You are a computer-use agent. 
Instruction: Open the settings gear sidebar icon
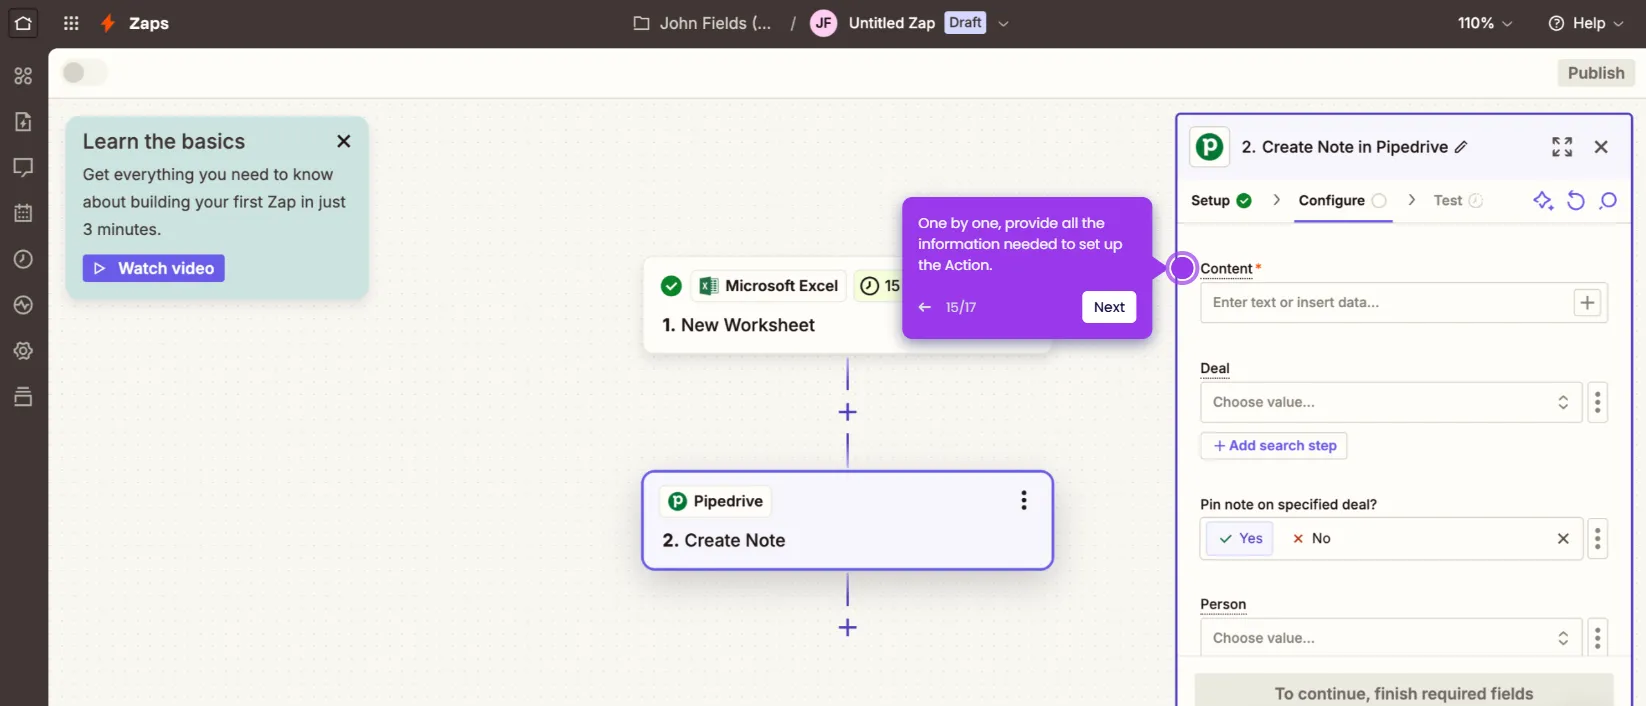point(23,351)
